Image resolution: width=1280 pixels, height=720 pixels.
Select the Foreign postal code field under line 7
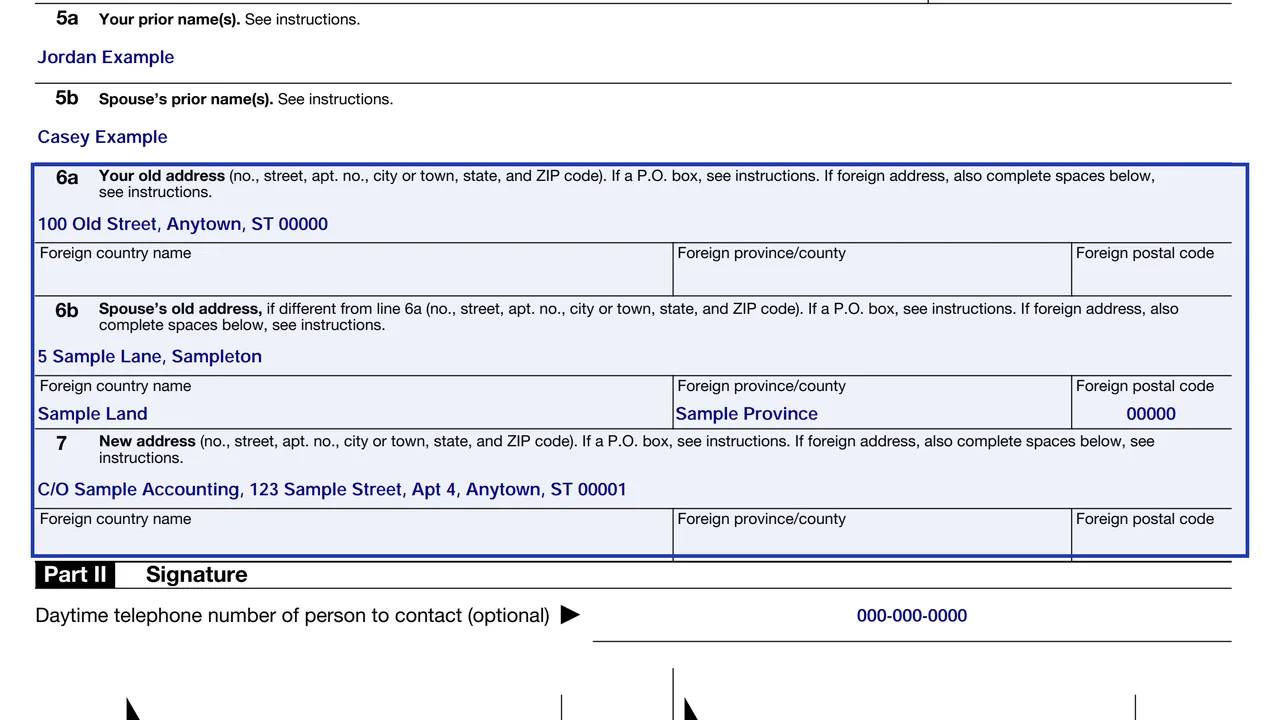(x=1151, y=544)
